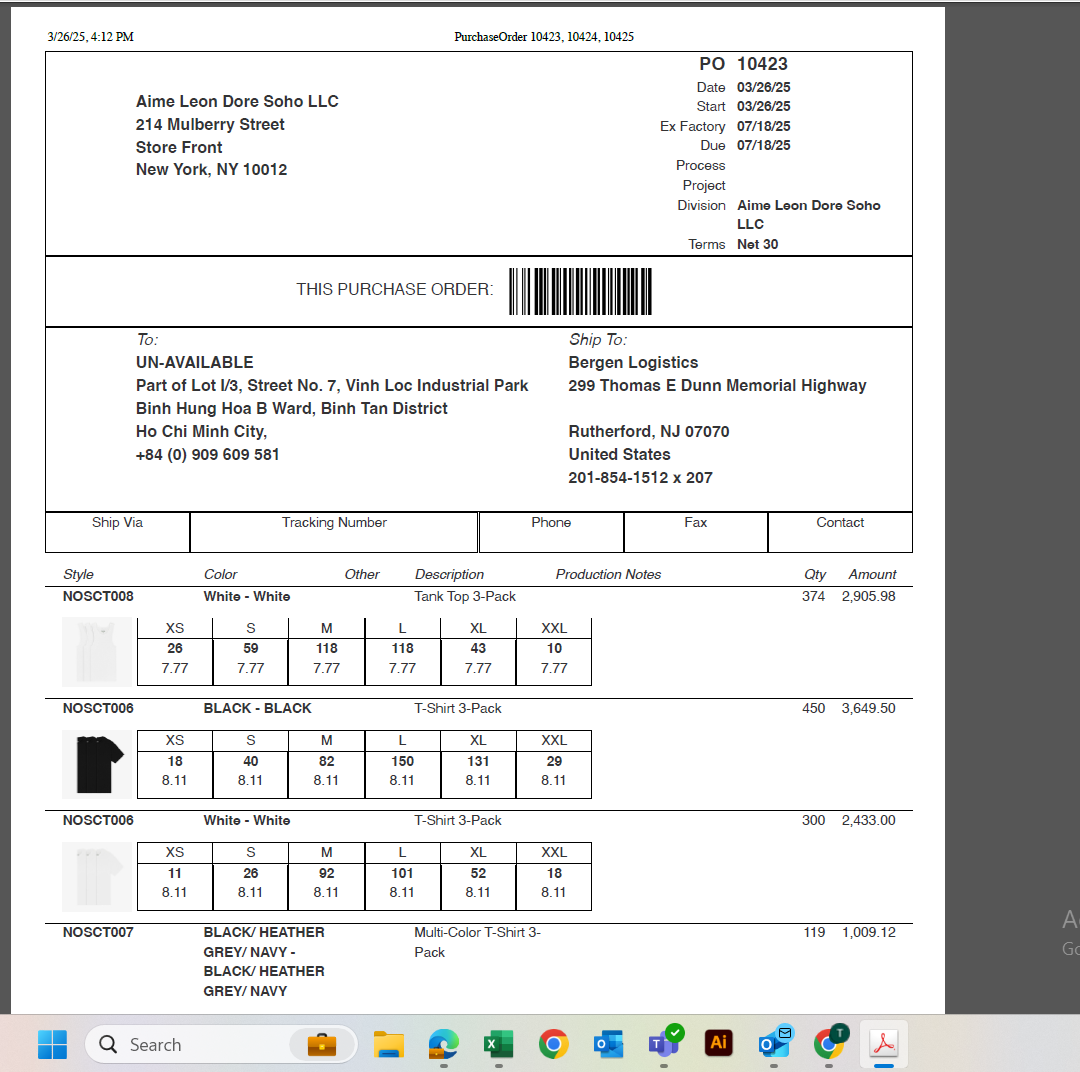This screenshot has height=1072, width=1080.
Task: Click the "Contact" cell
Action: coord(840,532)
